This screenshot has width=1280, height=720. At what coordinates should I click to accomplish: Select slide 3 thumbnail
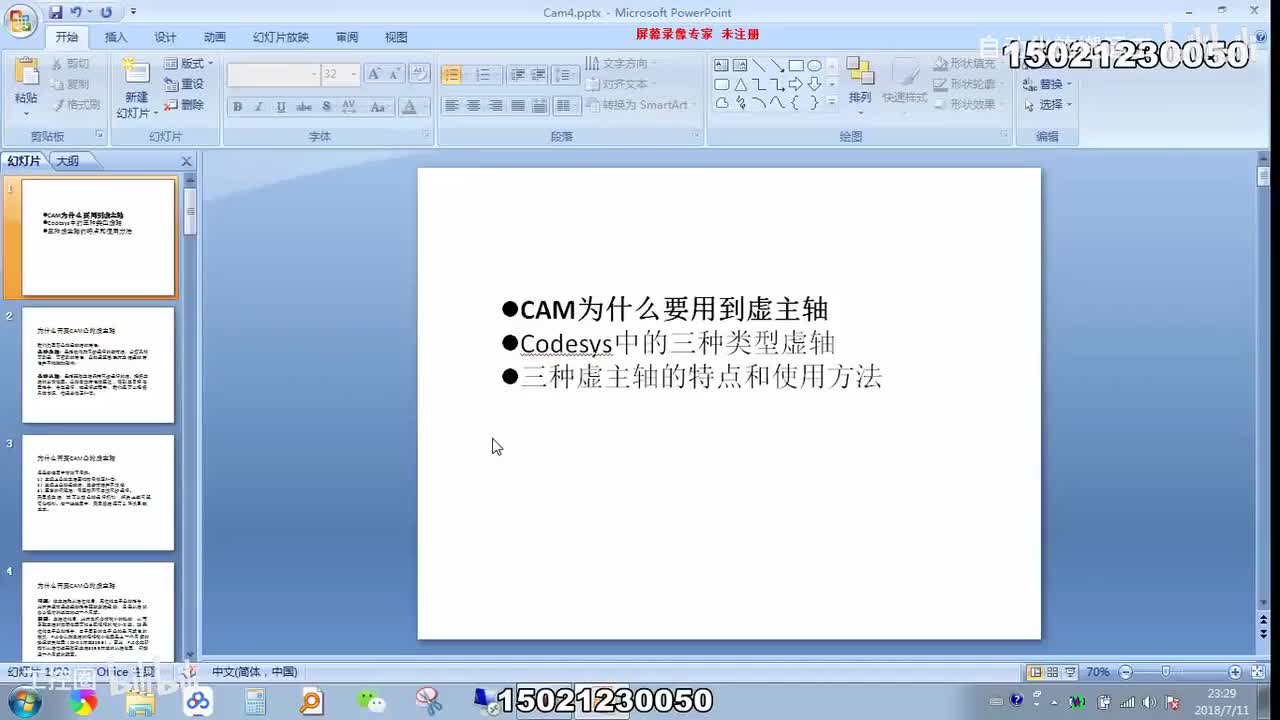98,493
